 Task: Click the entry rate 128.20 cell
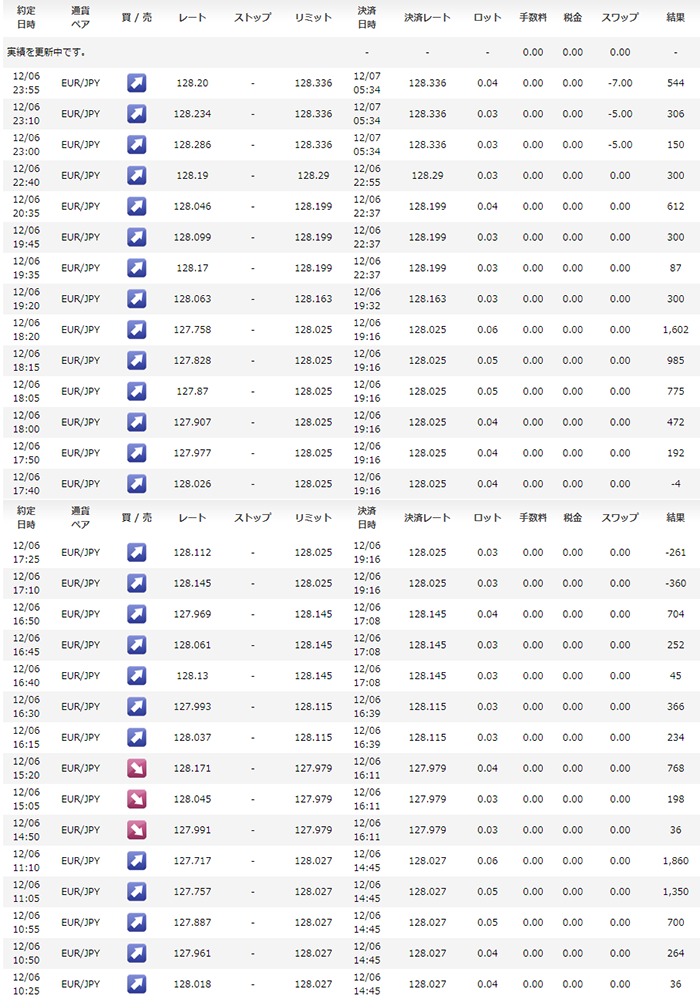click(x=191, y=83)
